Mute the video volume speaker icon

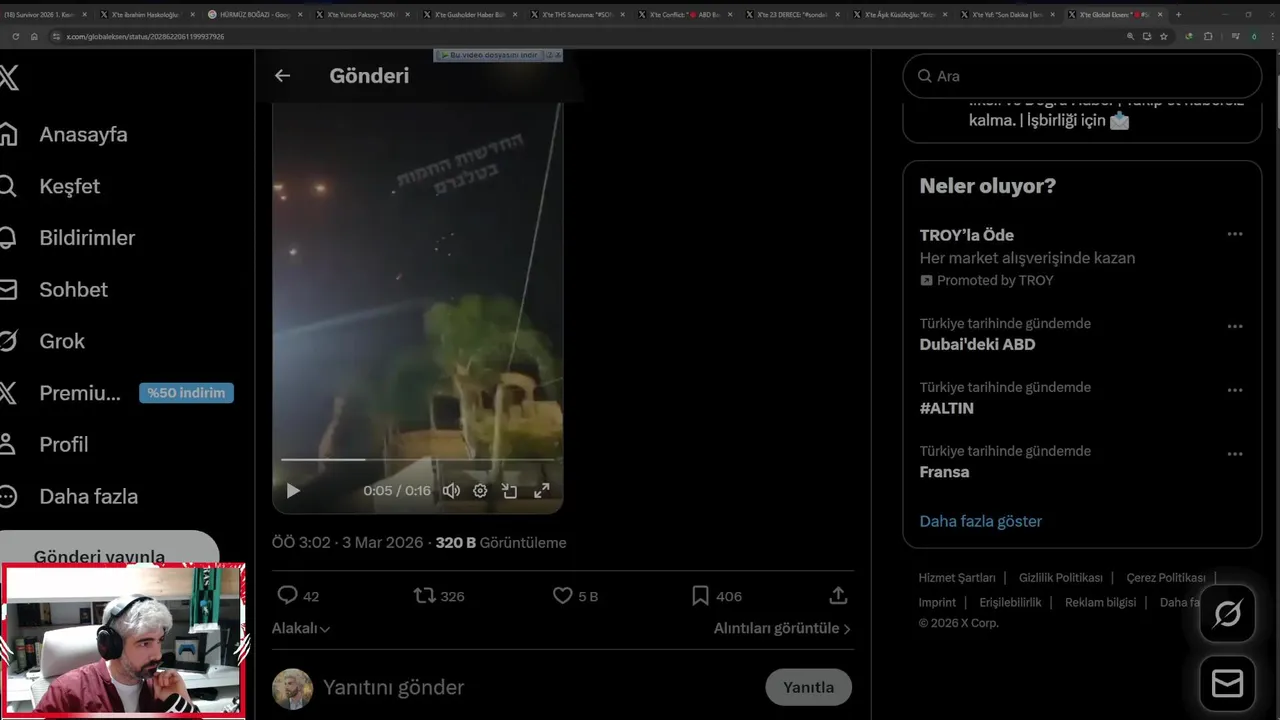451,491
